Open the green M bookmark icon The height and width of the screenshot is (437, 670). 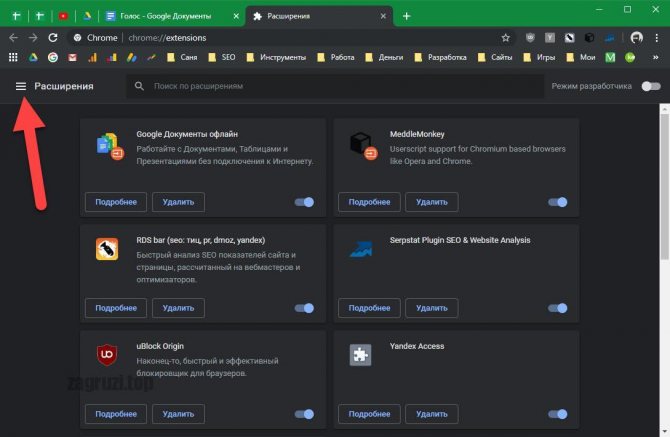(610, 57)
